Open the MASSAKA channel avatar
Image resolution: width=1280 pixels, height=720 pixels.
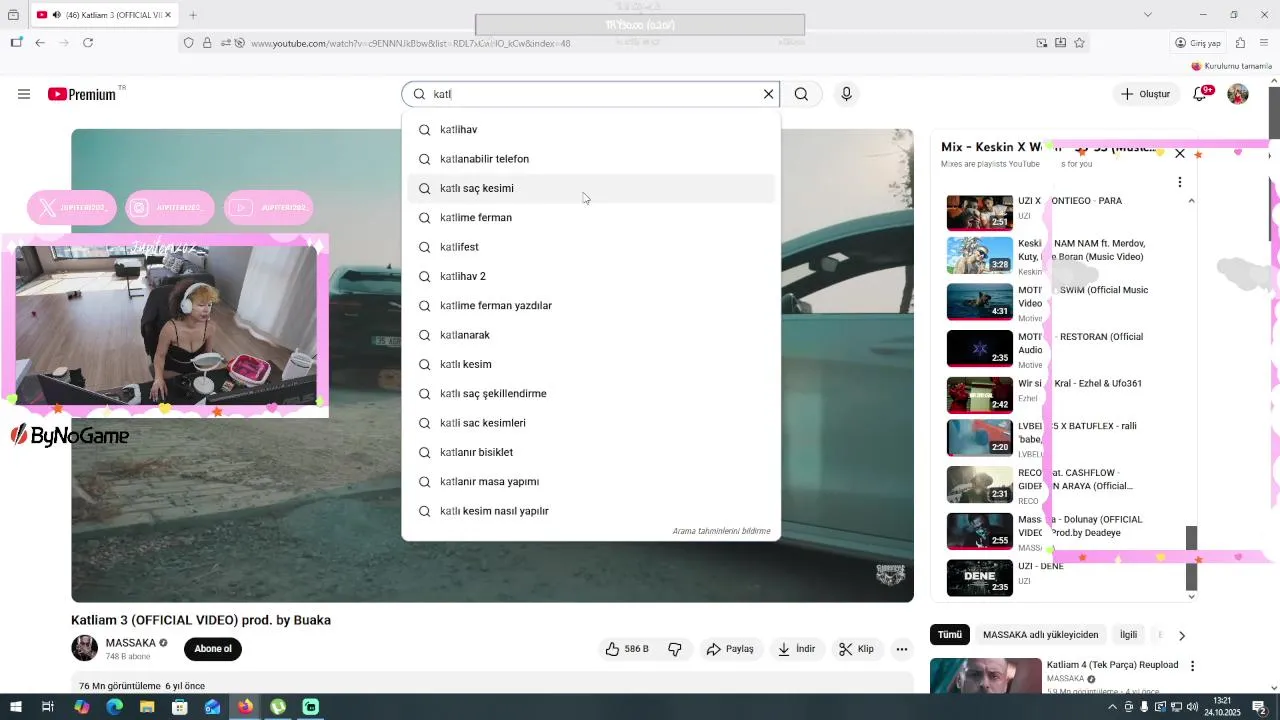pyautogui.click(x=84, y=648)
